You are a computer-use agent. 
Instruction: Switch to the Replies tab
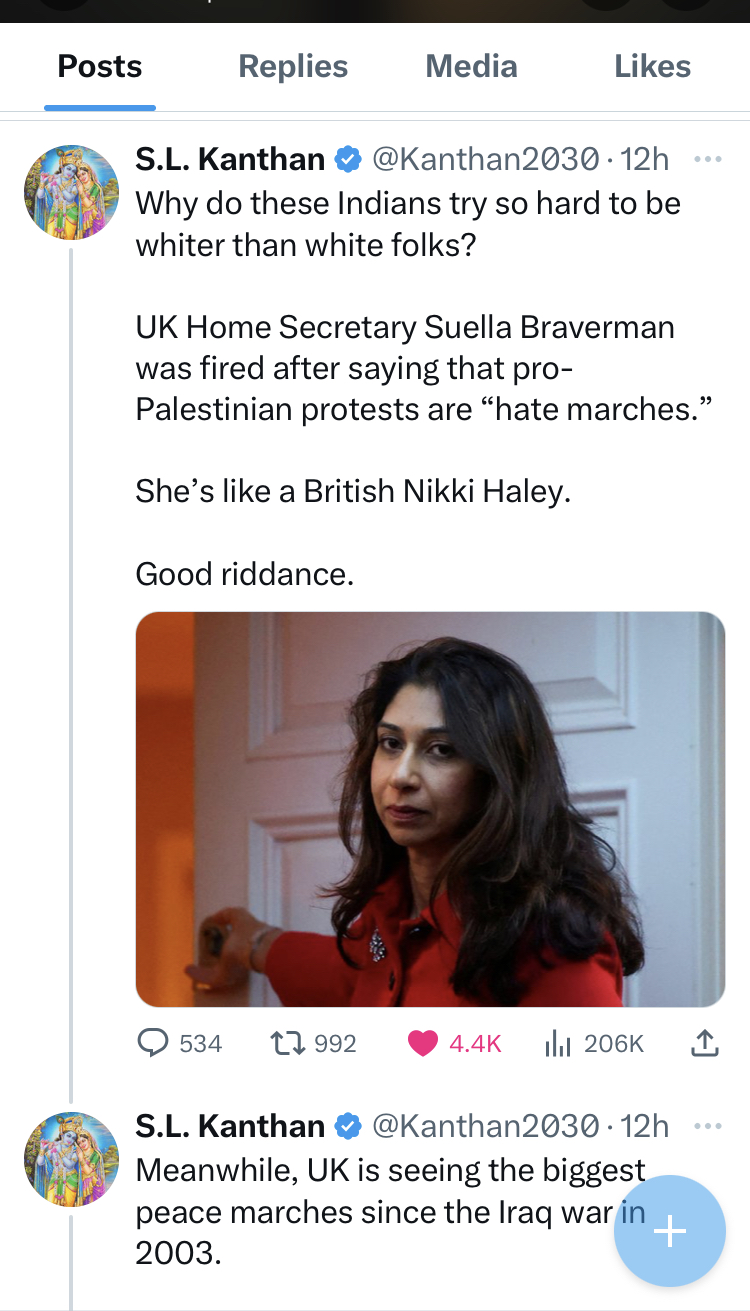[293, 66]
